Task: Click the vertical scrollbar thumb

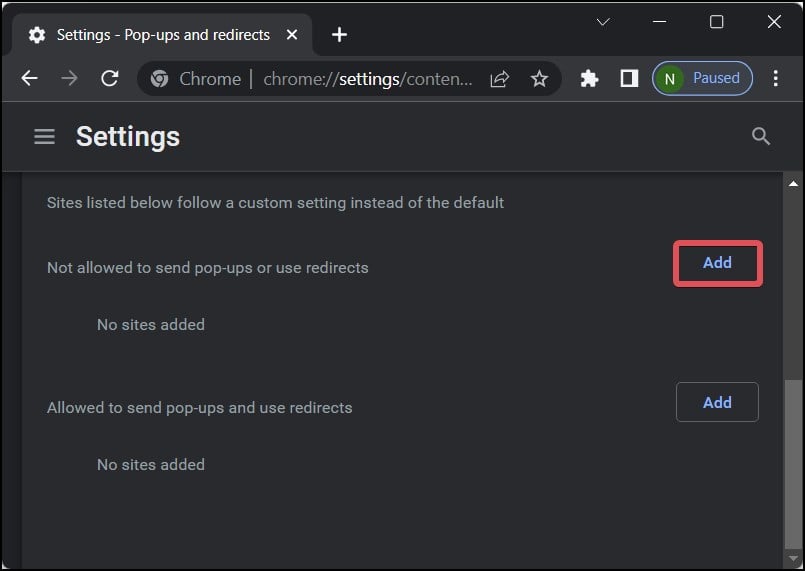Action: (x=793, y=465)
